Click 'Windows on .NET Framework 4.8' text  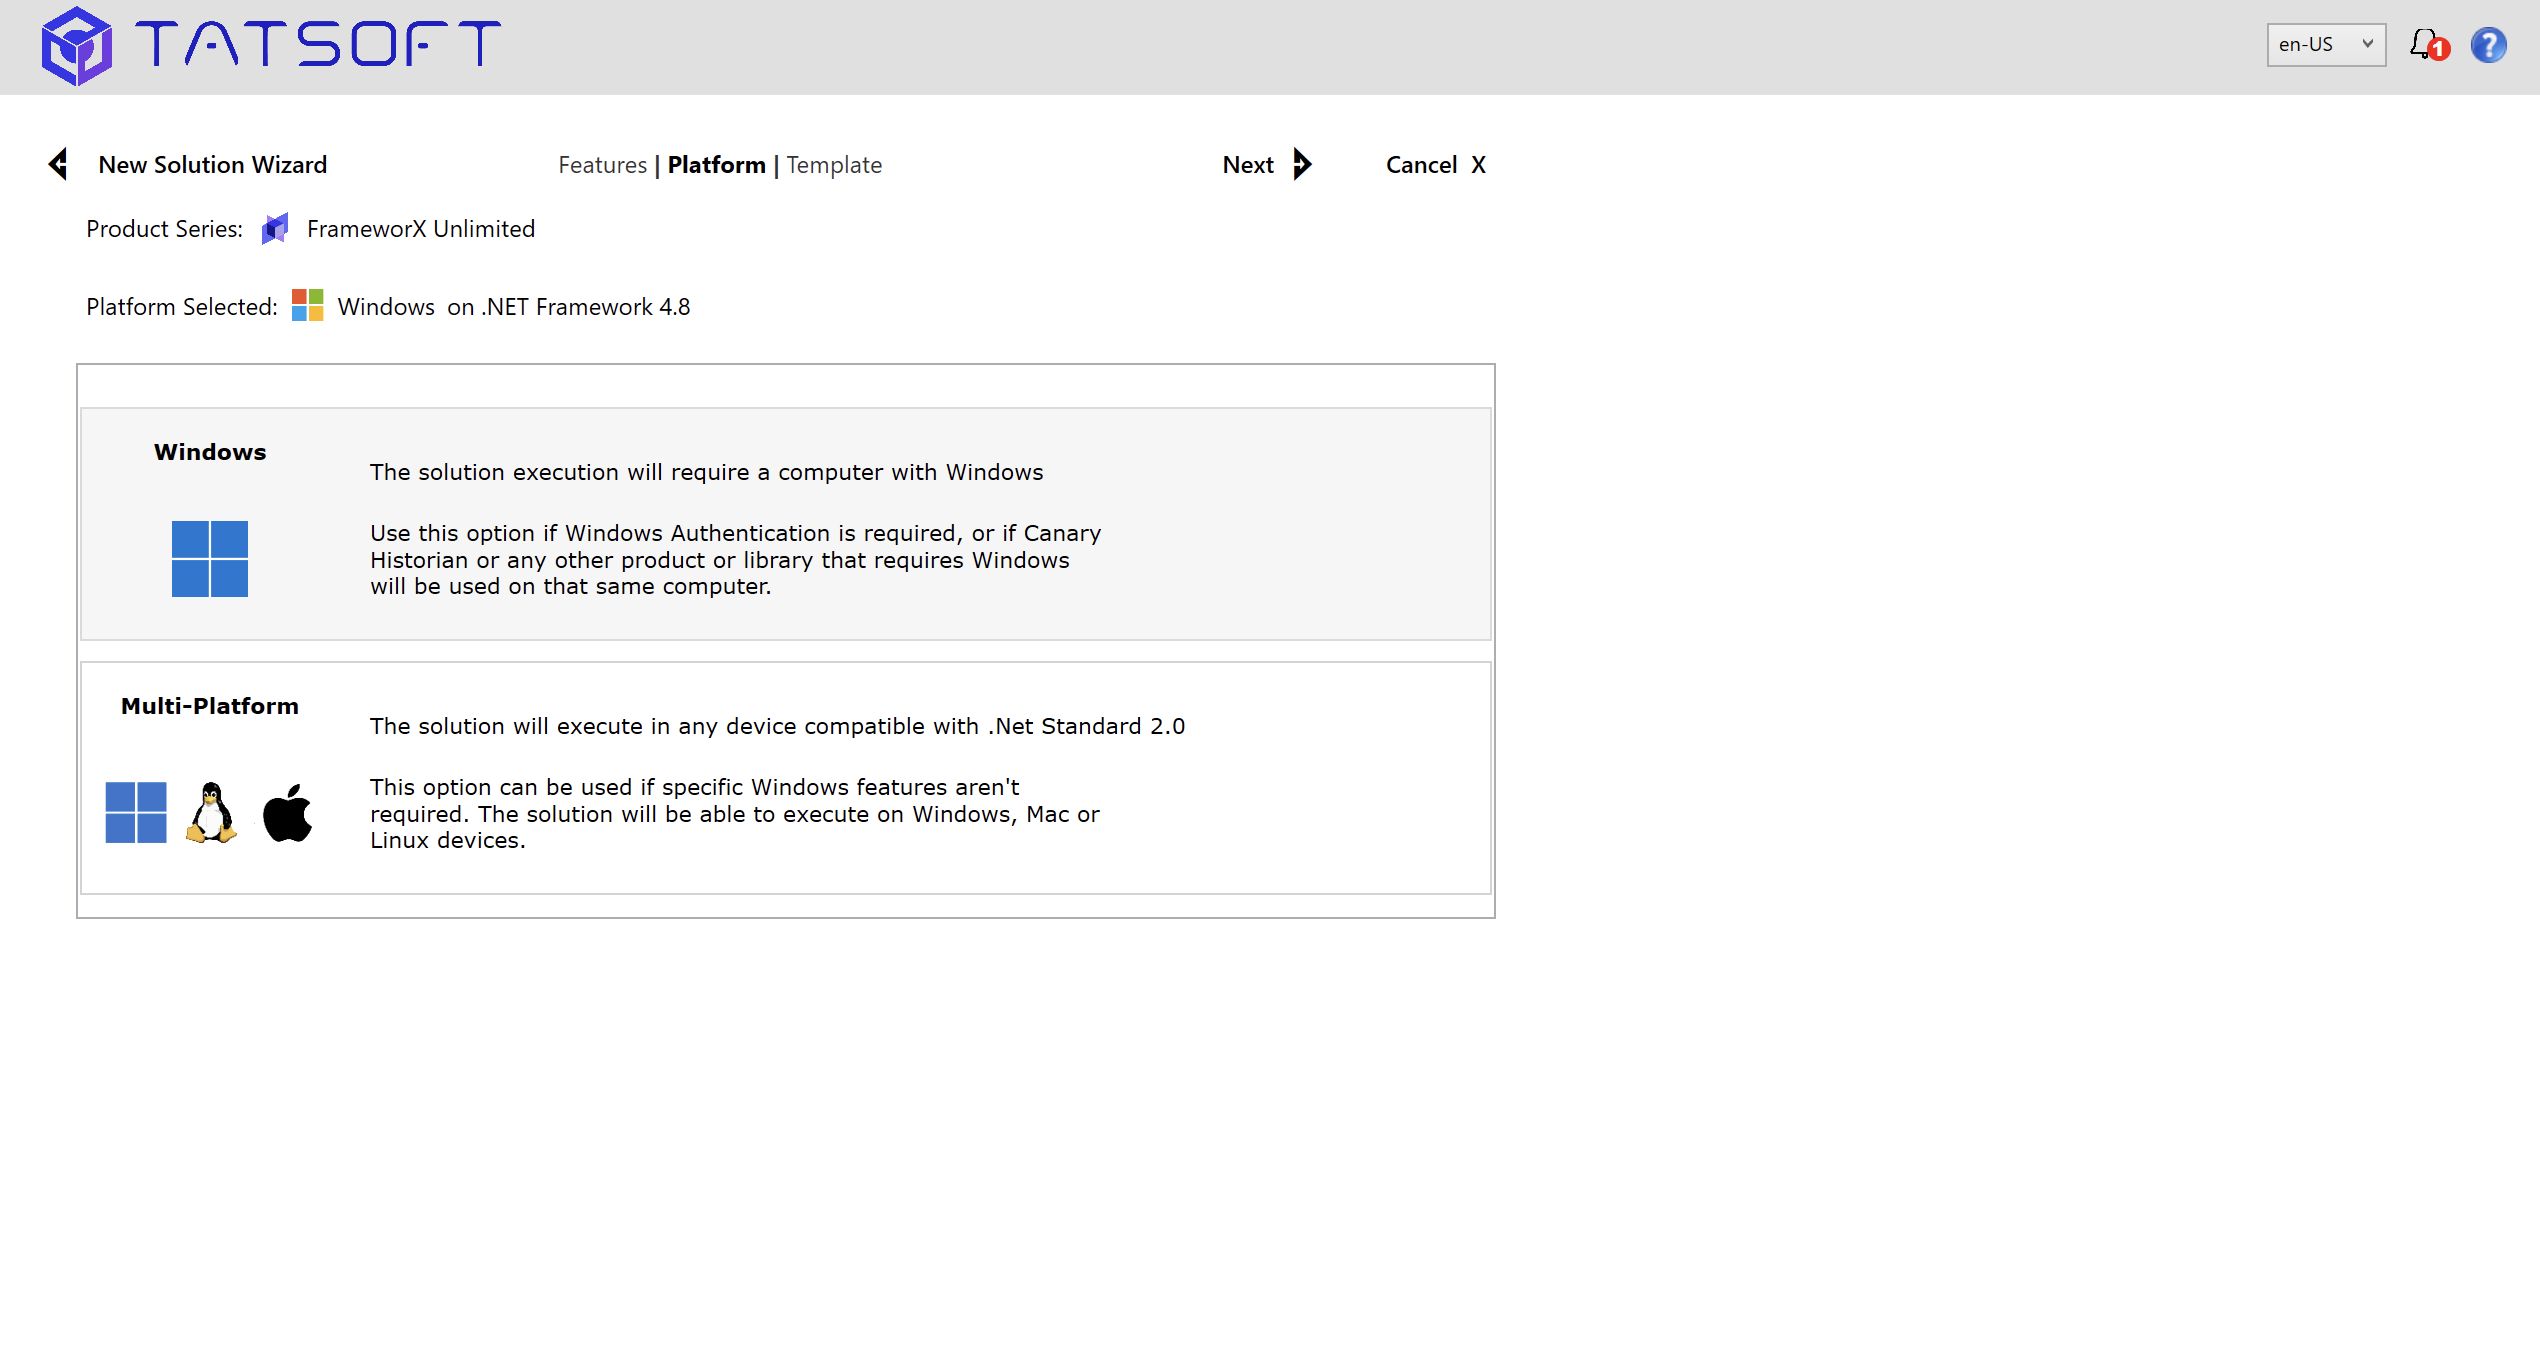coord(514,307)
